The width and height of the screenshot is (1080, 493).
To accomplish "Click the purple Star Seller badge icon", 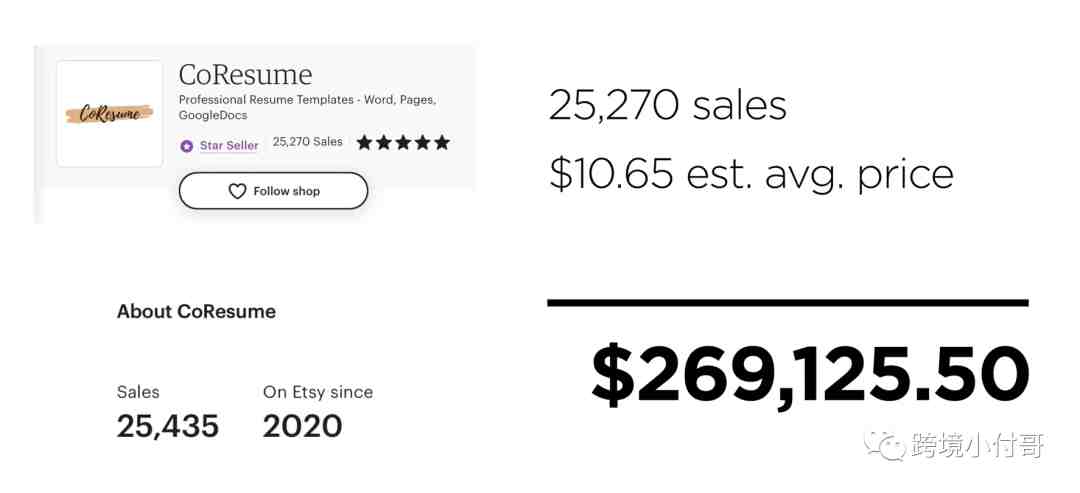I will tap(187, 146).
